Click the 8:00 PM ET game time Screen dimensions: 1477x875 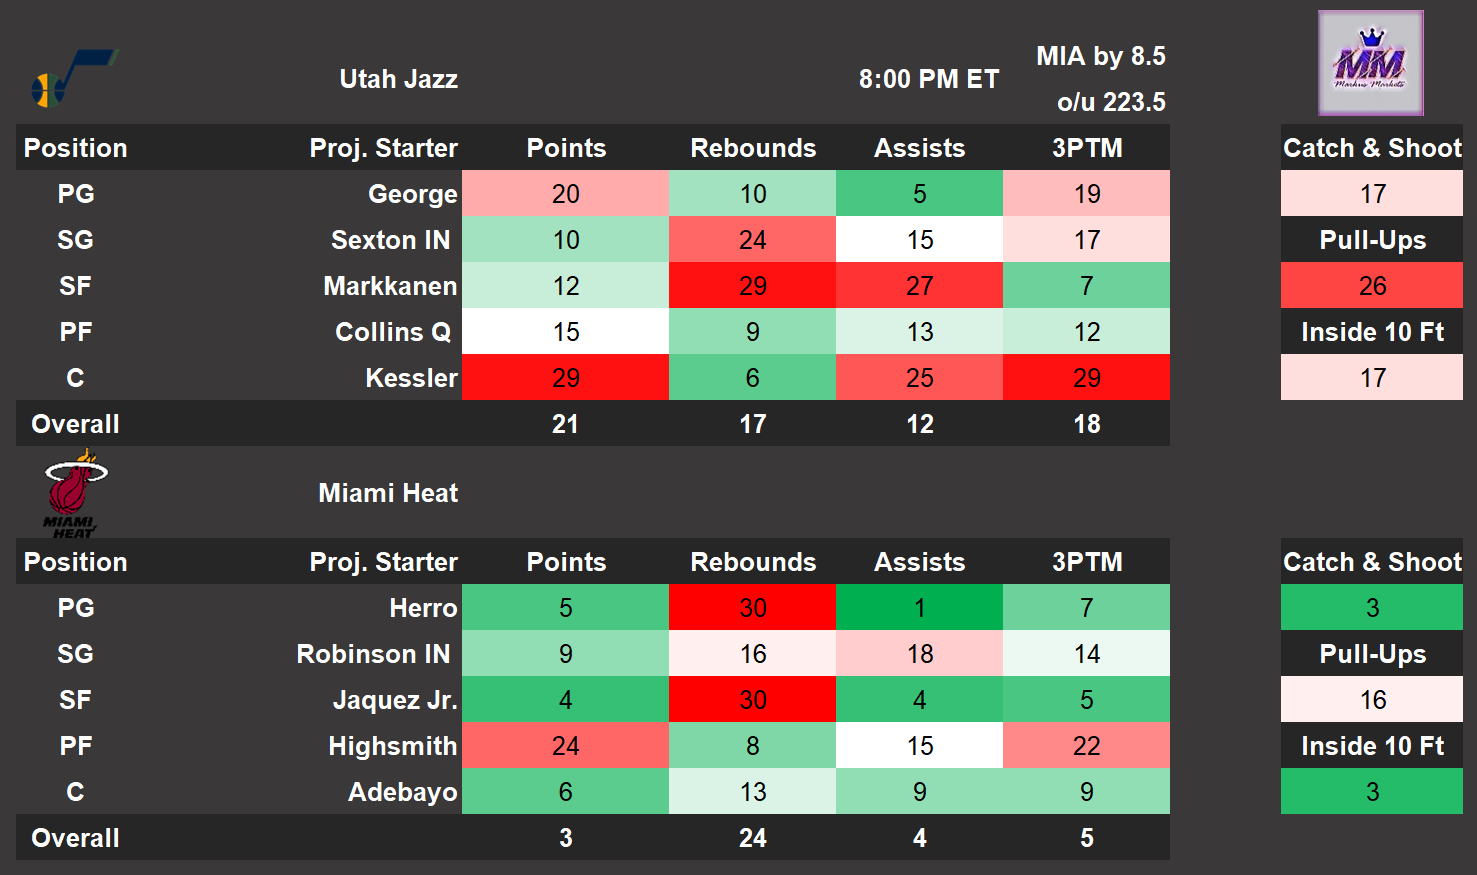(928, 79)
